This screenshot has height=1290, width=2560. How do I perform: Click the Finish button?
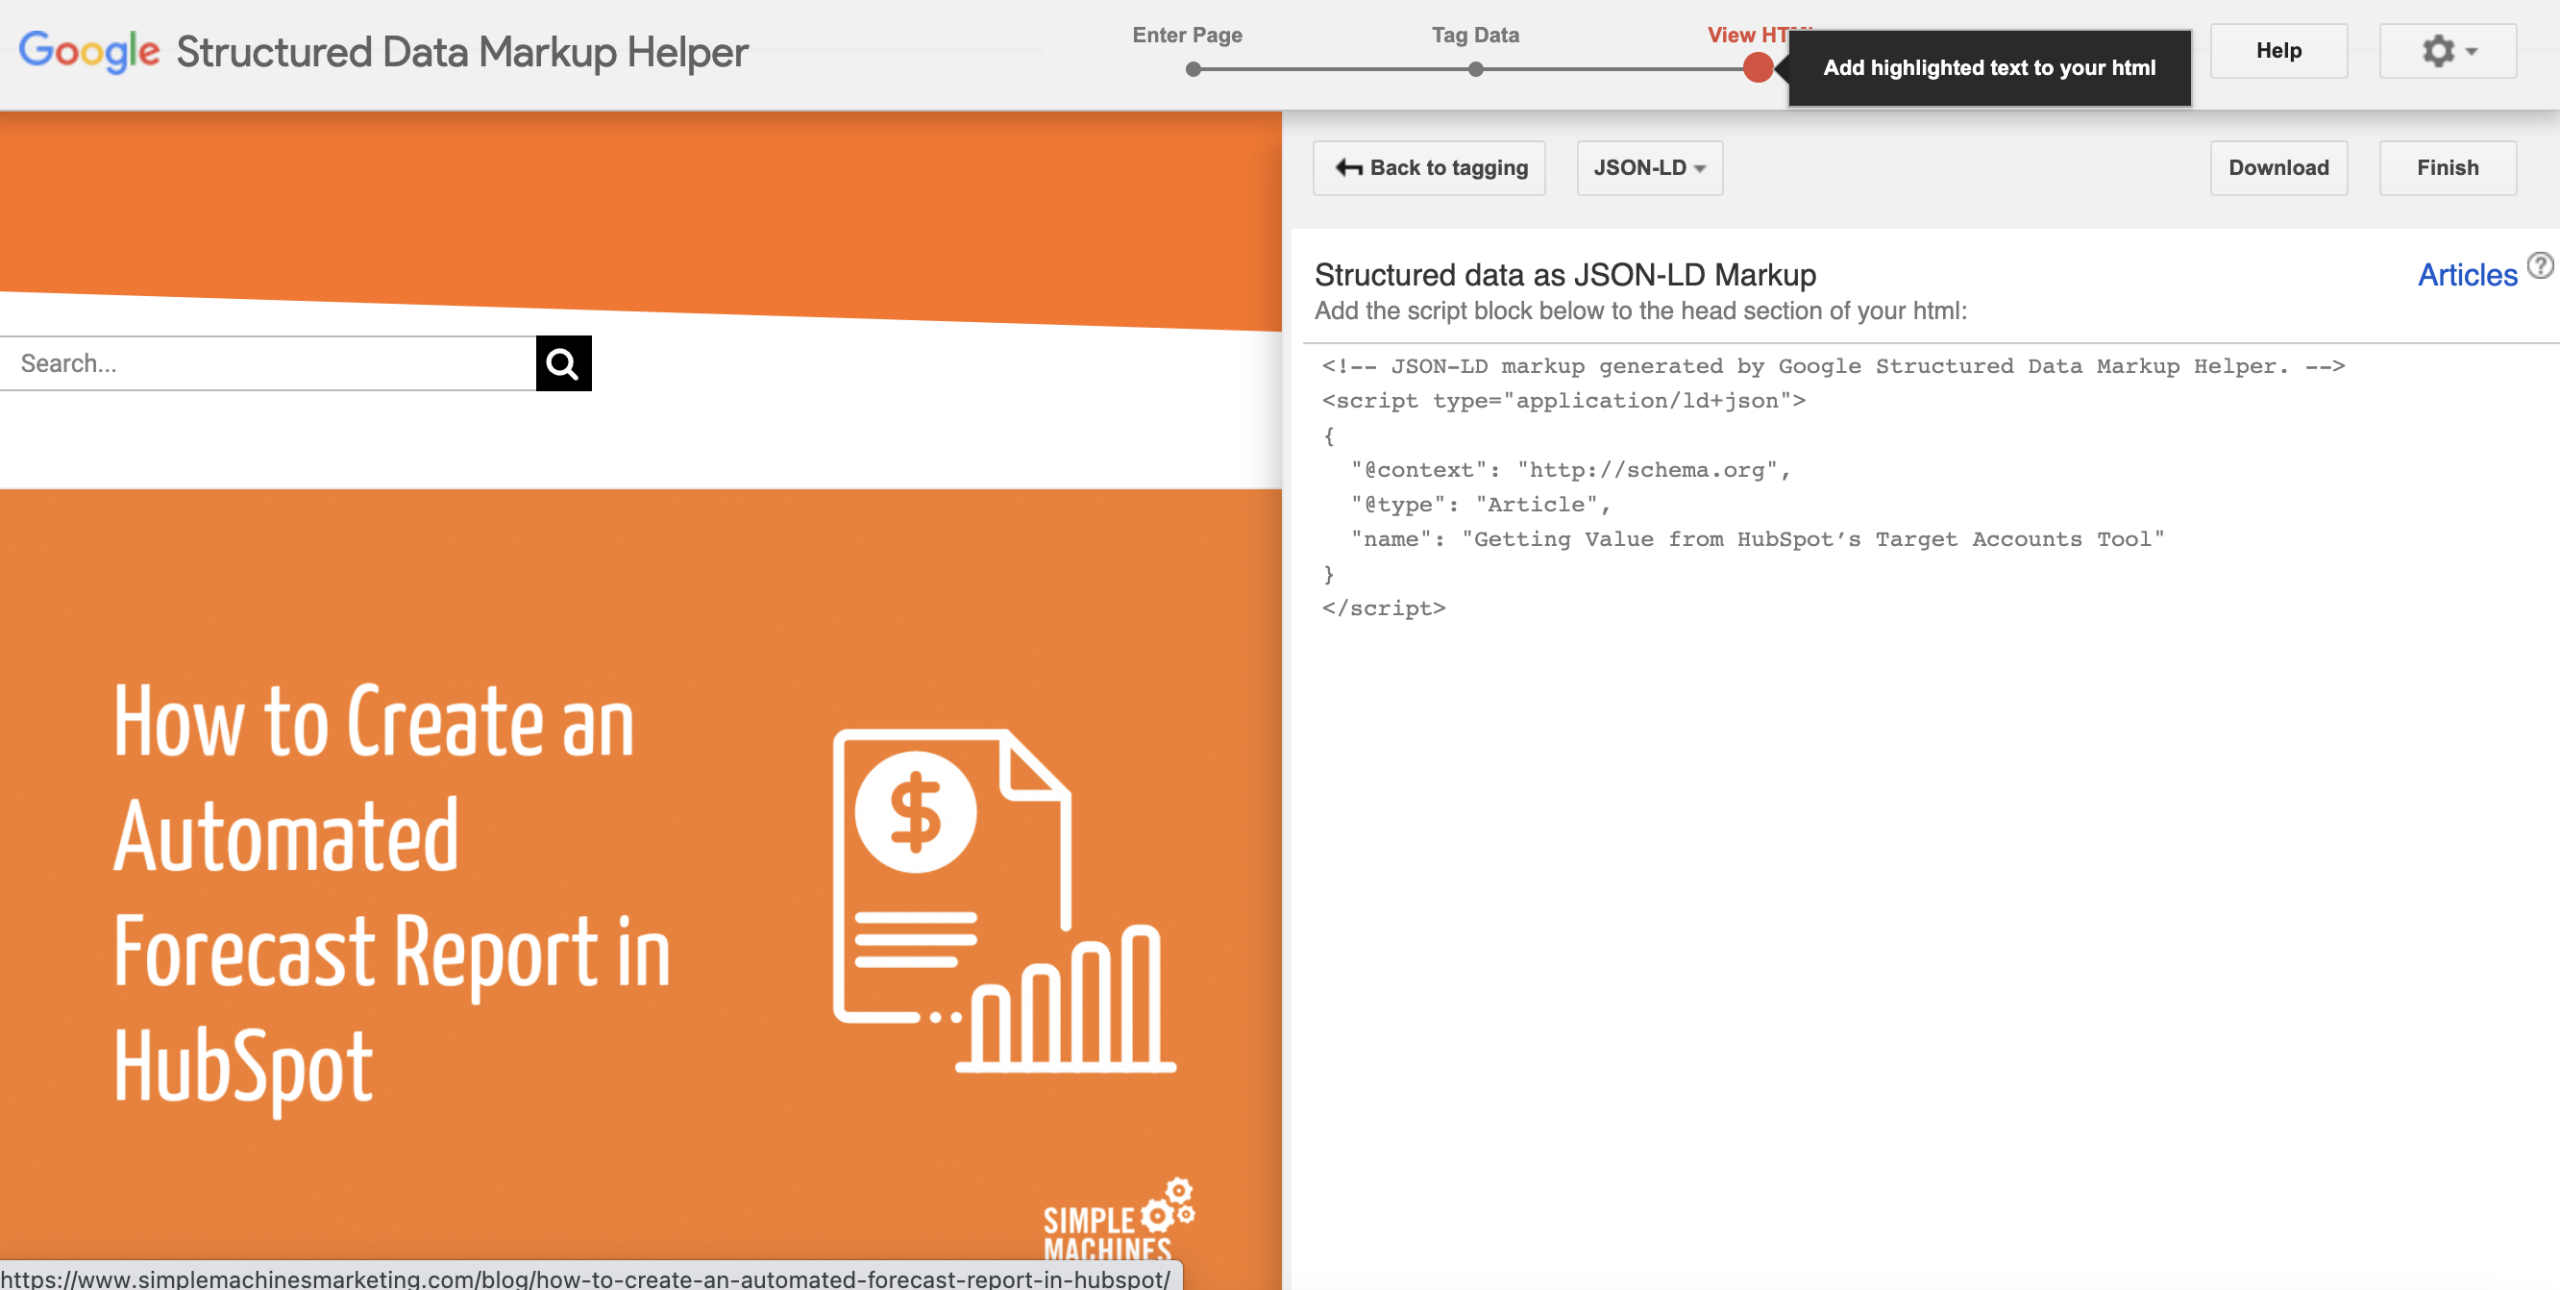click(x=2448, y=168)
